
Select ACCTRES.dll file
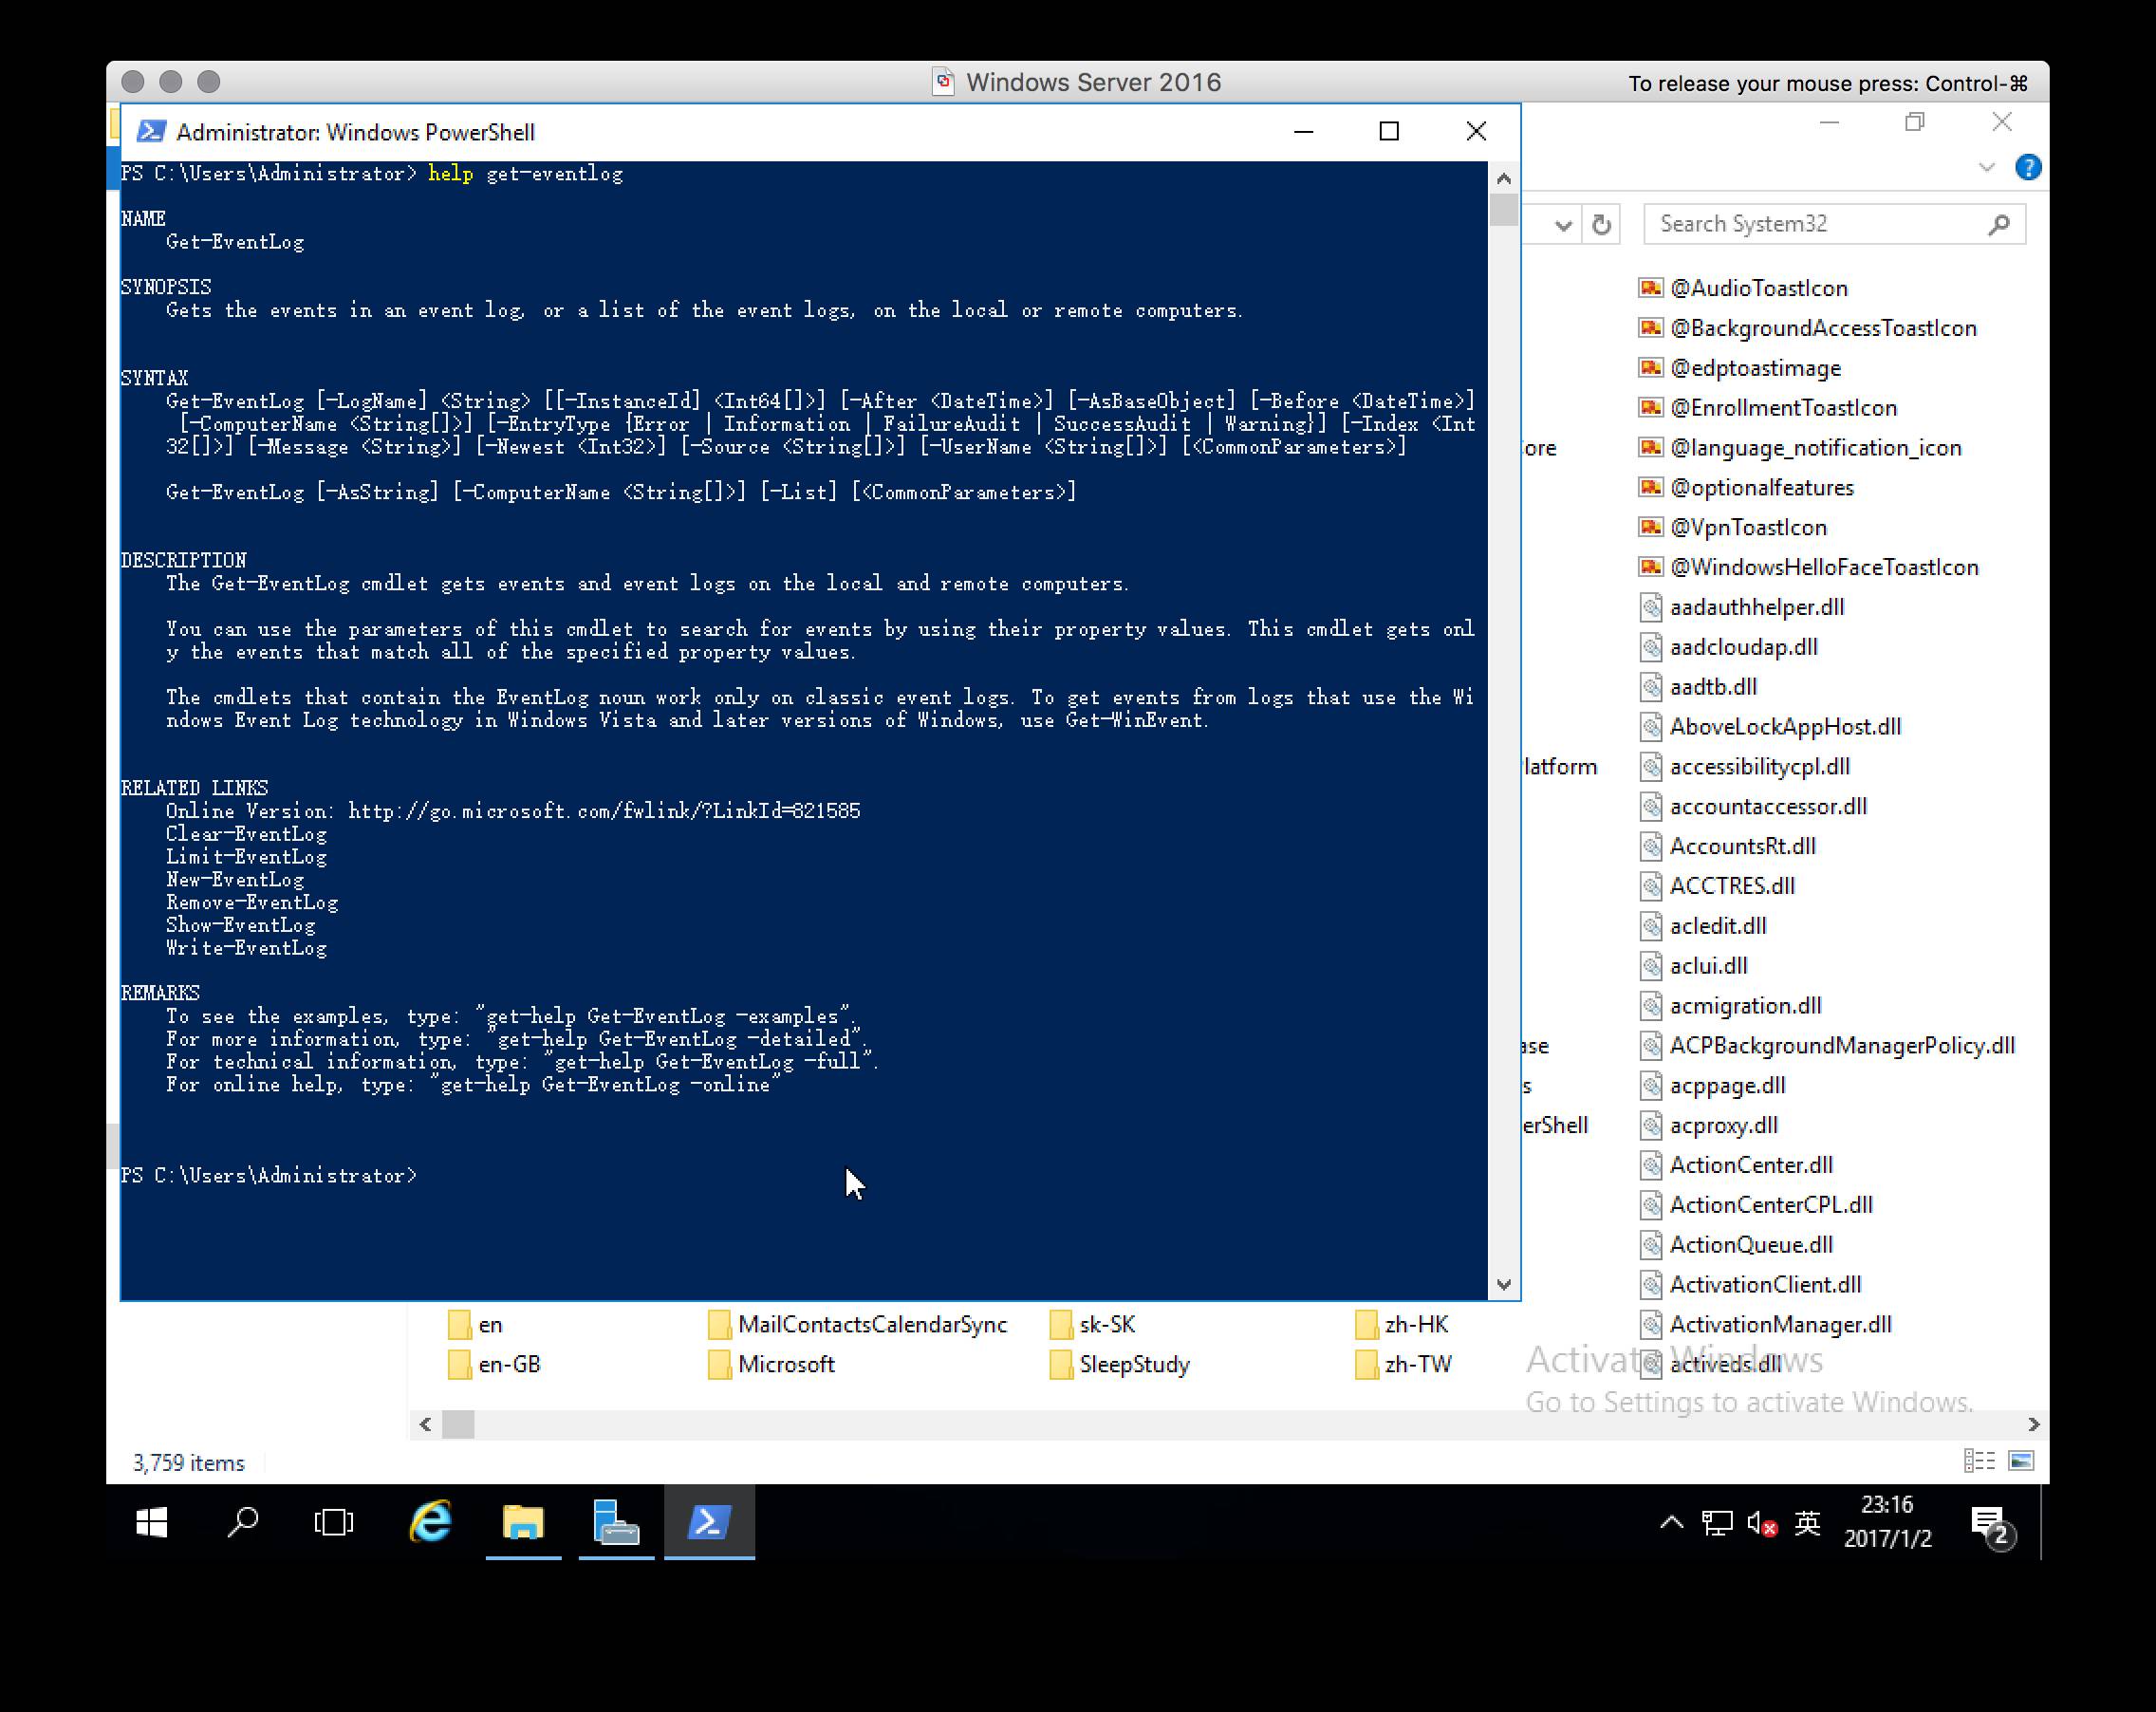(1717, 886)
